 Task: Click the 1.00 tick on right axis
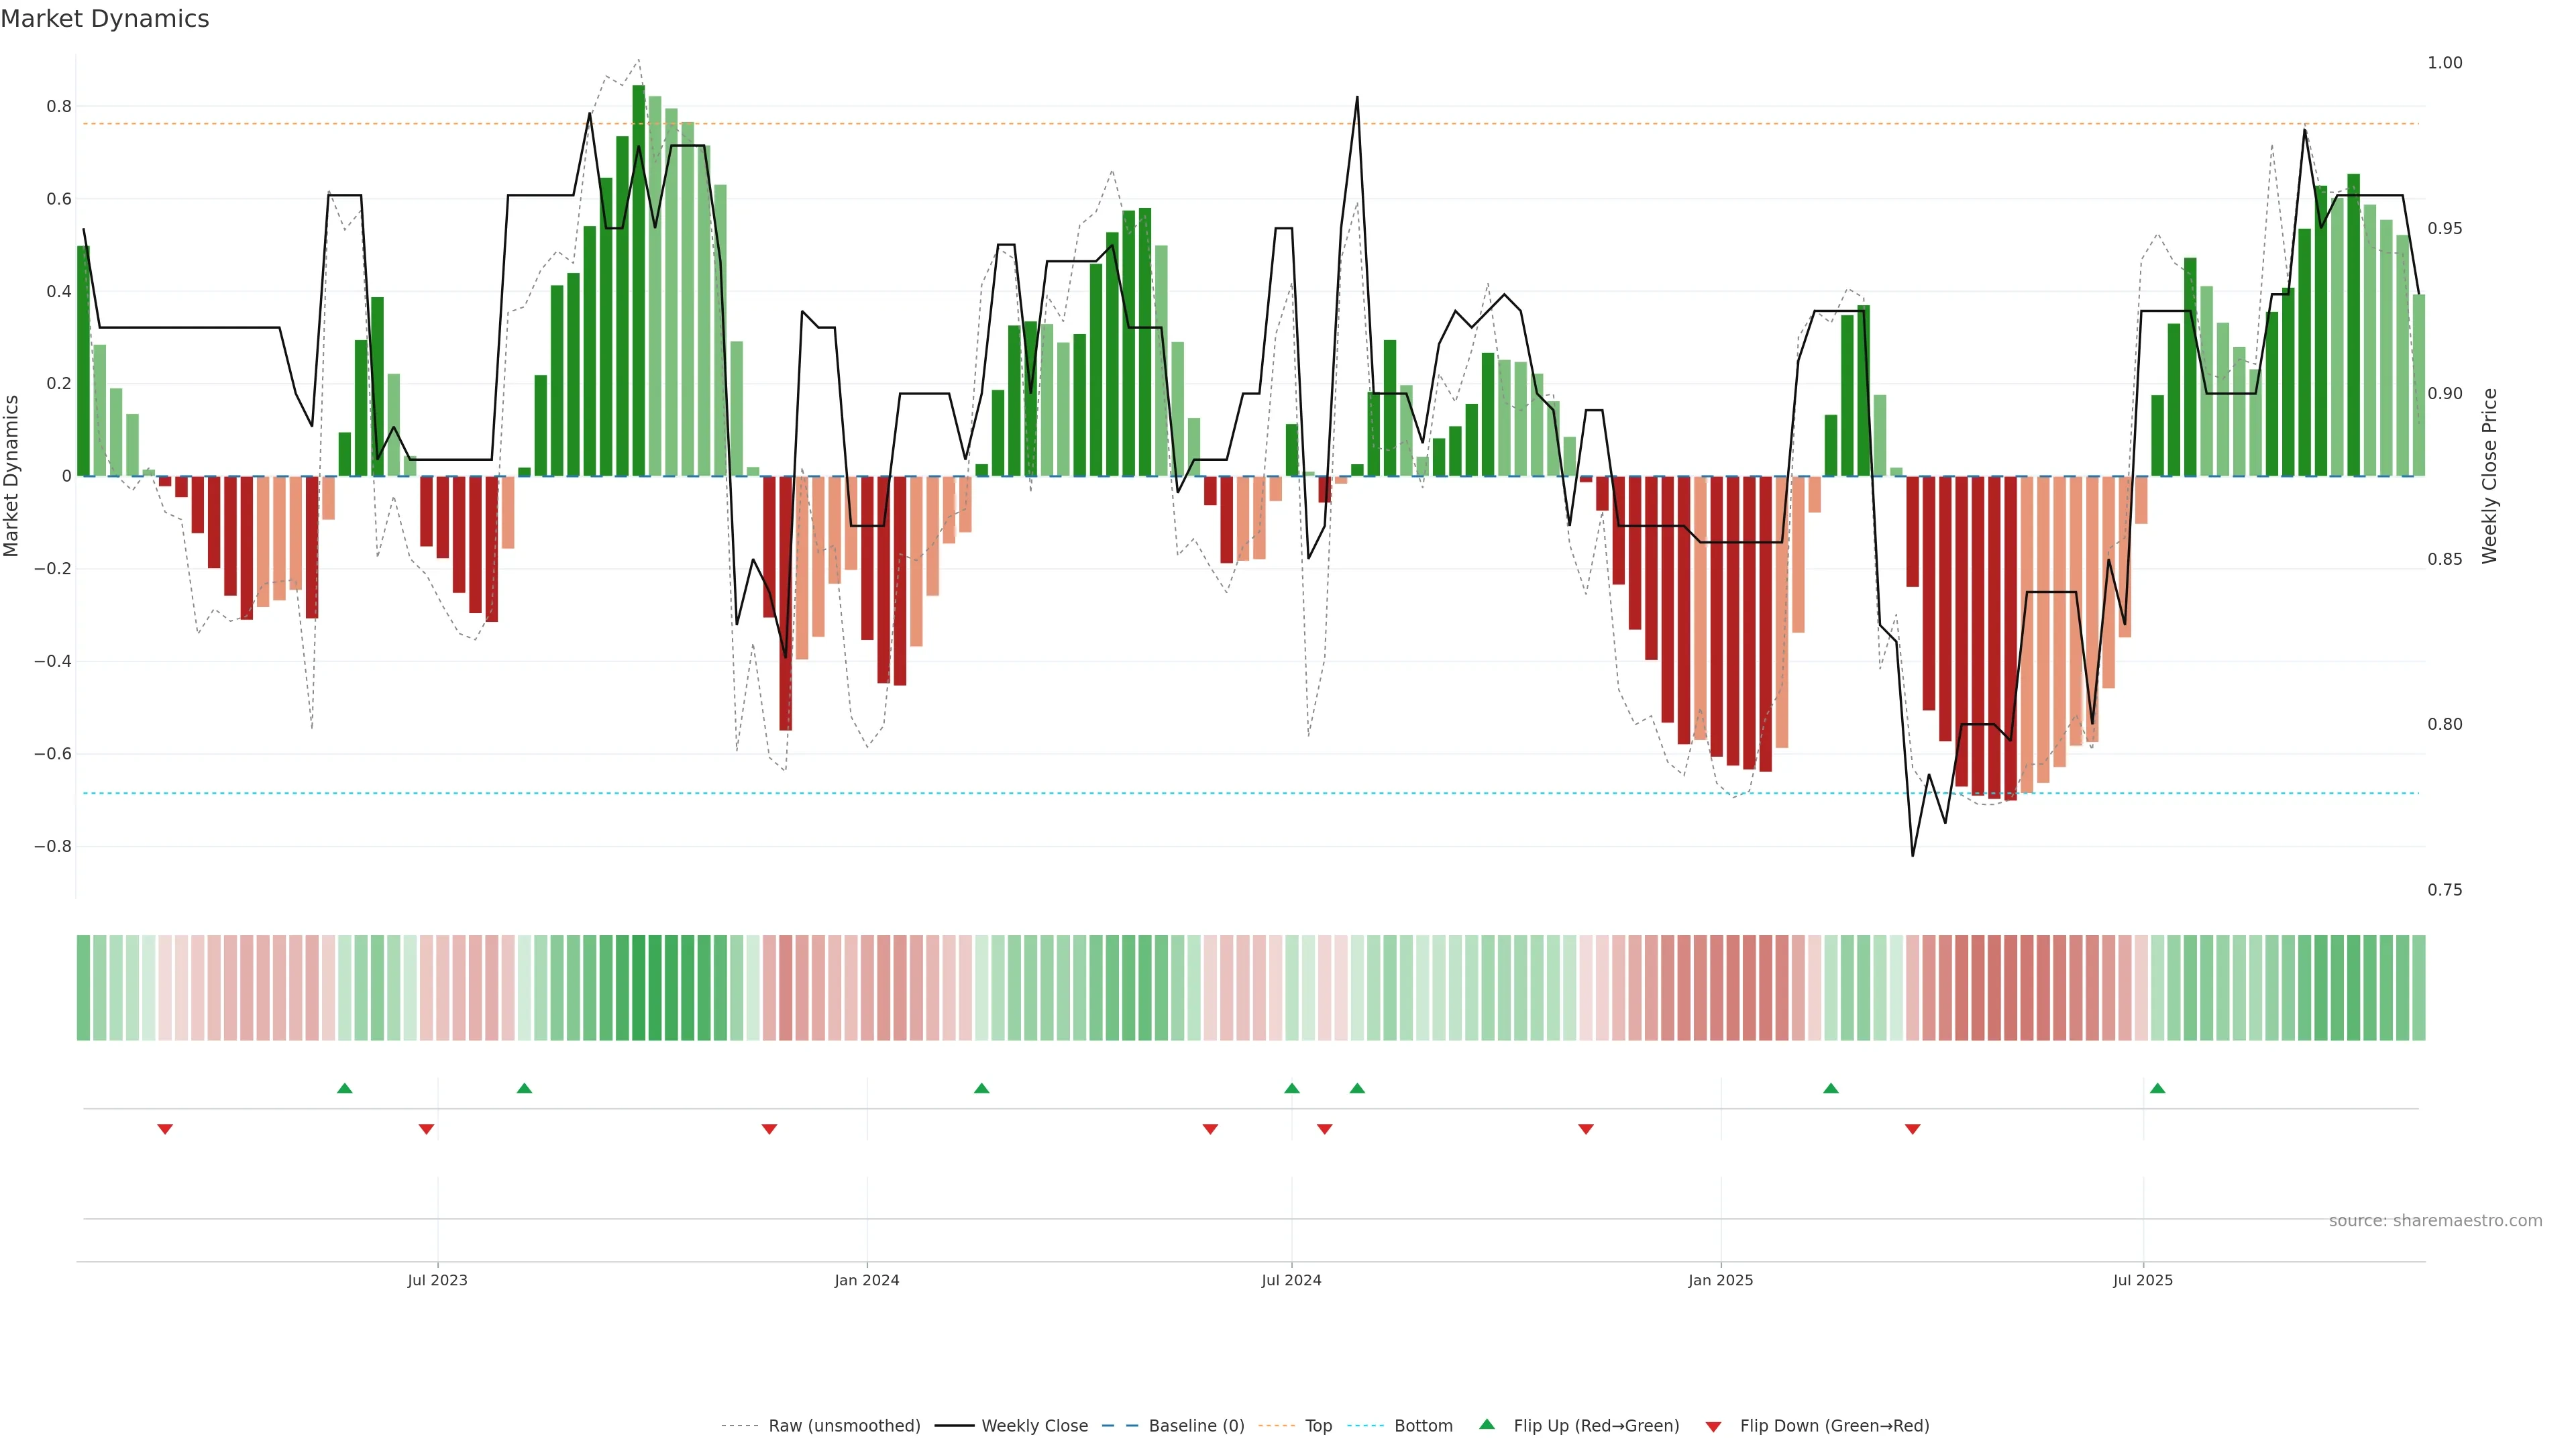pyautogui.click(x=2444, y=63)
